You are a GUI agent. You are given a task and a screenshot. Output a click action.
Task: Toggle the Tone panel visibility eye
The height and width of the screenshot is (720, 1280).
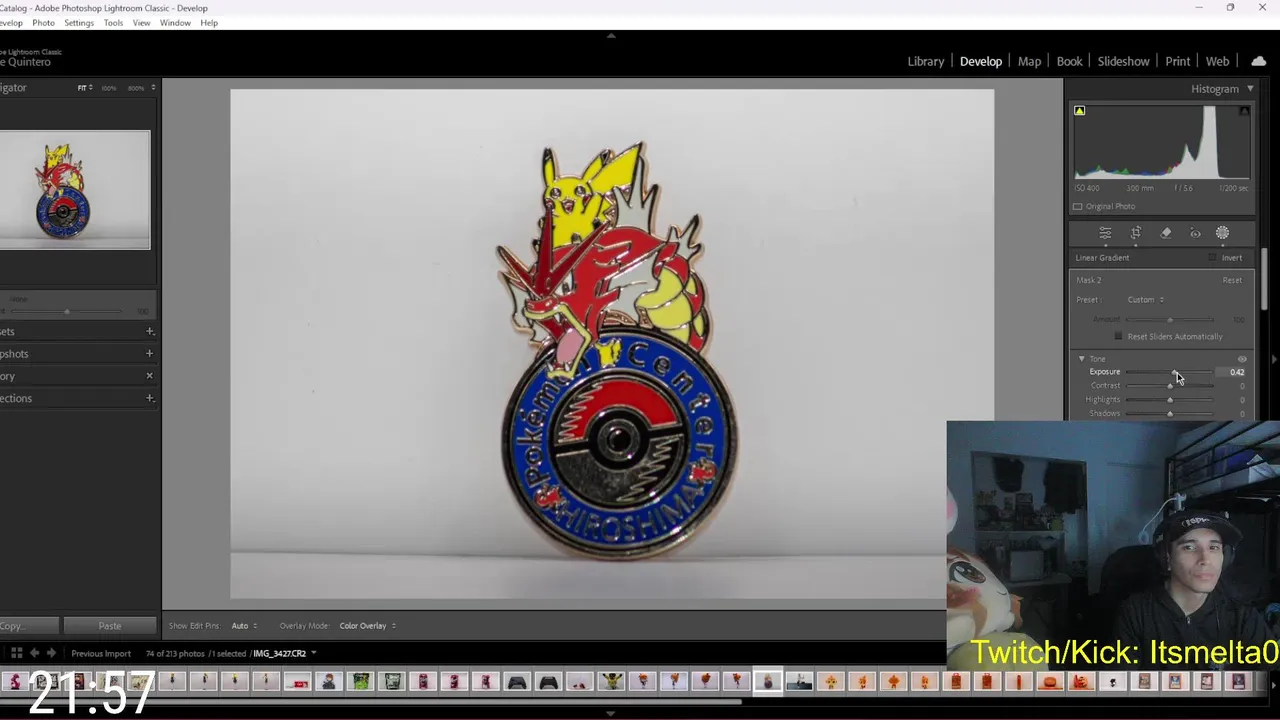(1242, 359)
